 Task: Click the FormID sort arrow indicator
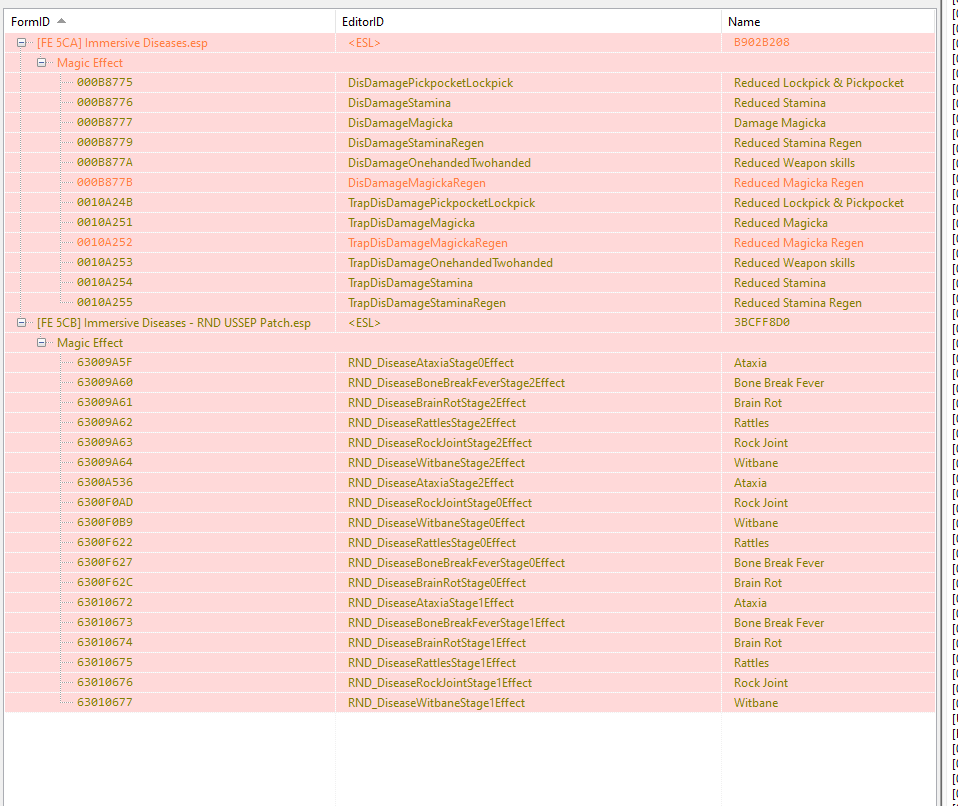[x=61, y=21]
